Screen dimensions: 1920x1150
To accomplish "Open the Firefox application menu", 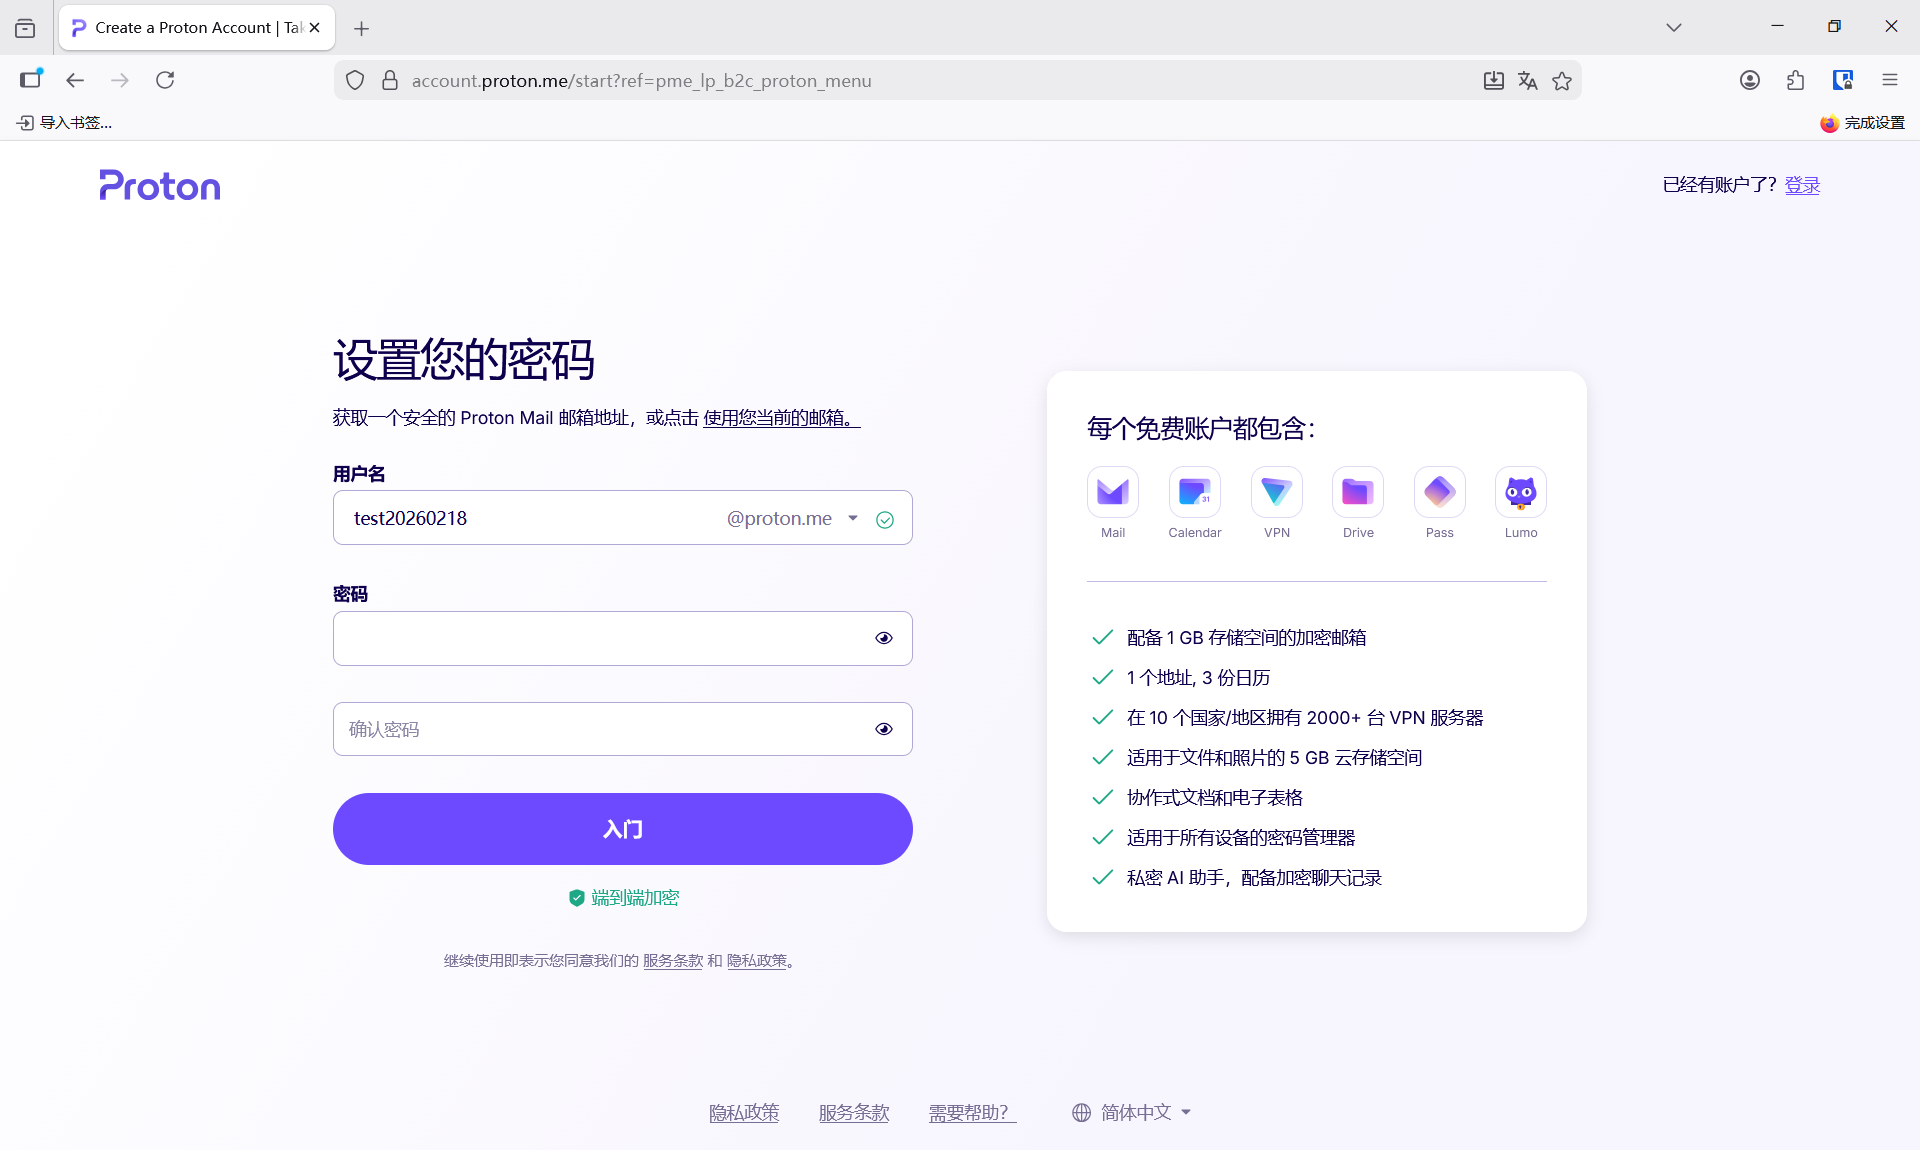I will point(1889,80).
